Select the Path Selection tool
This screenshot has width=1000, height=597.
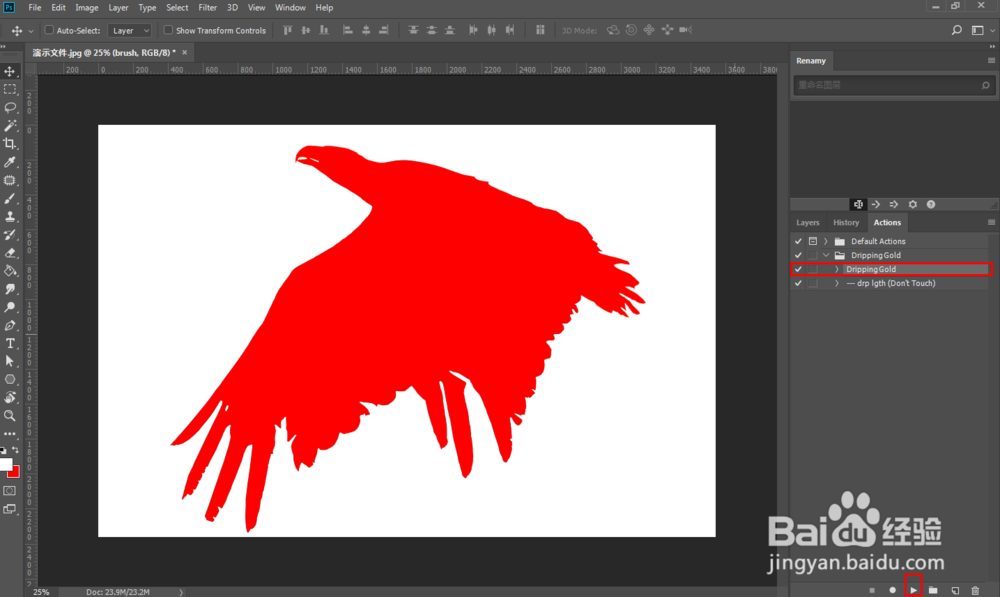pos(10,361)
